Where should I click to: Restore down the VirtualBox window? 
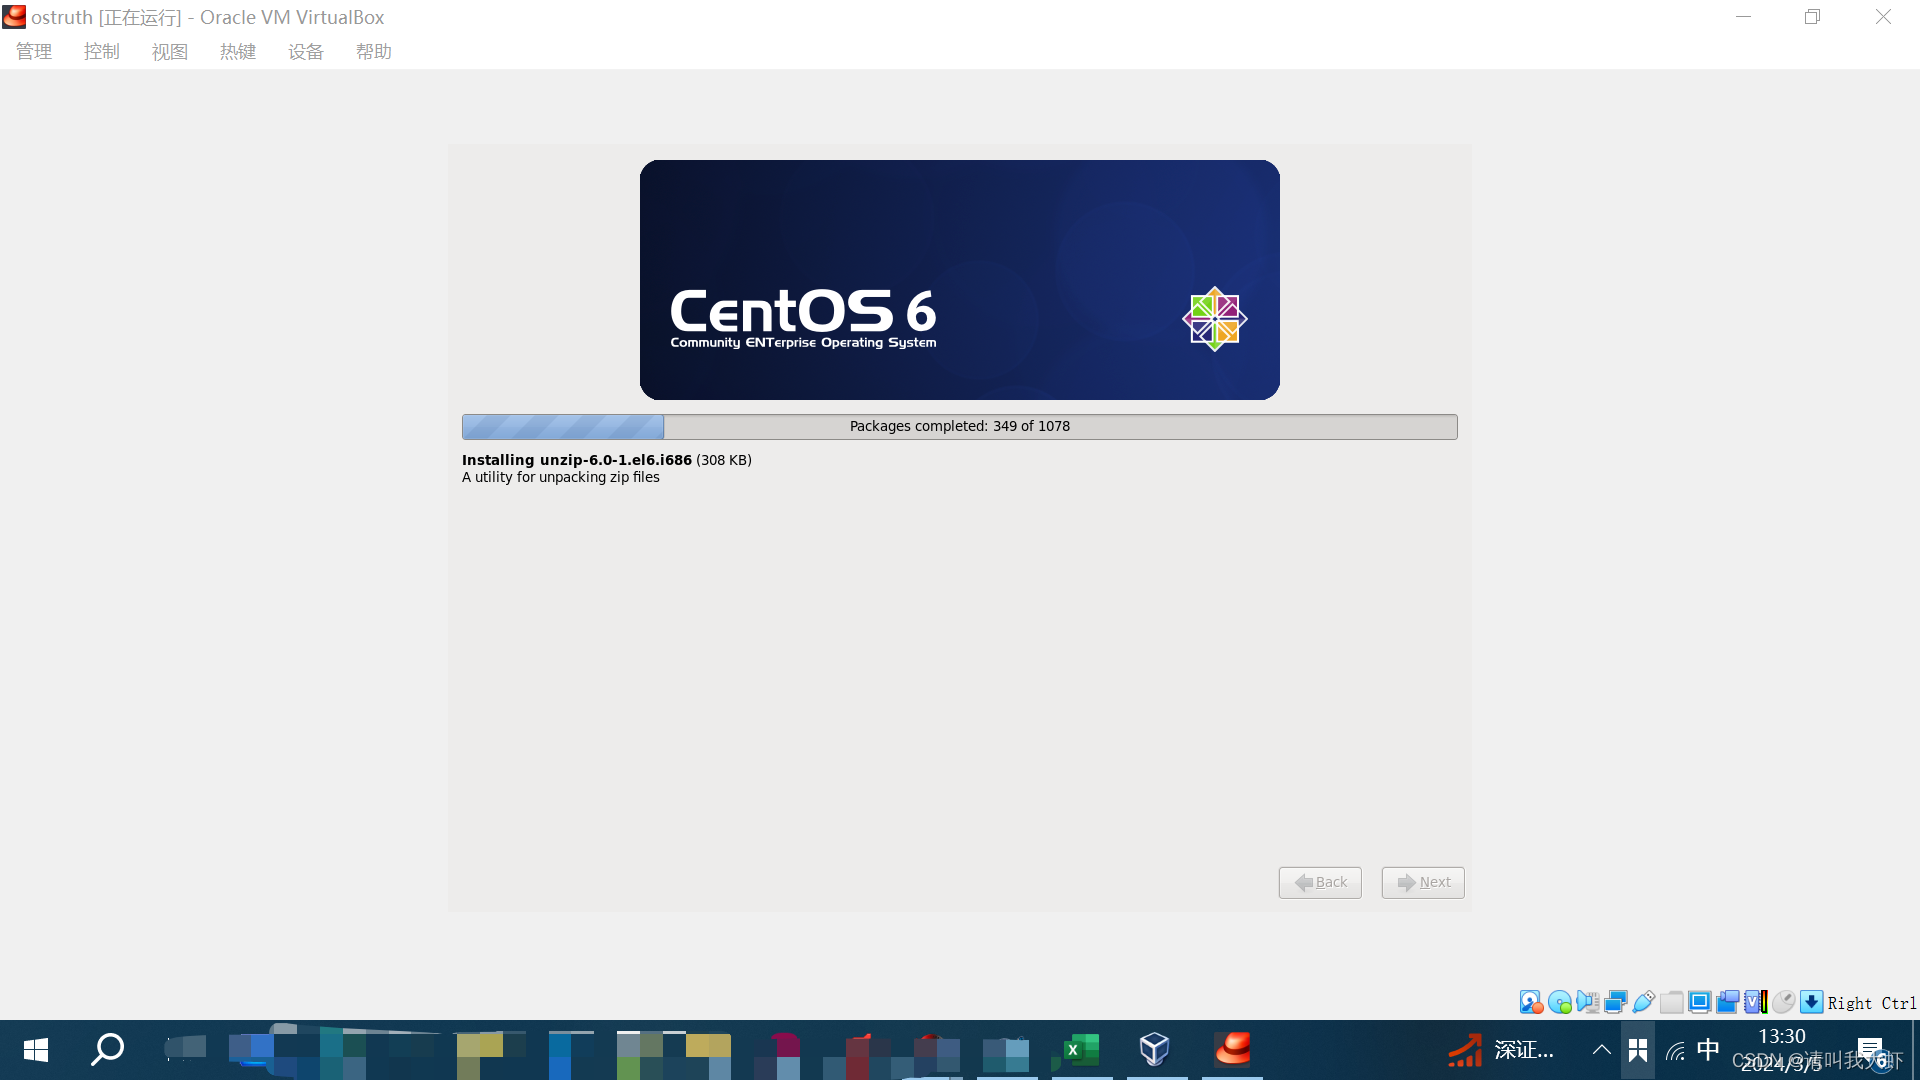point(1812,17)
